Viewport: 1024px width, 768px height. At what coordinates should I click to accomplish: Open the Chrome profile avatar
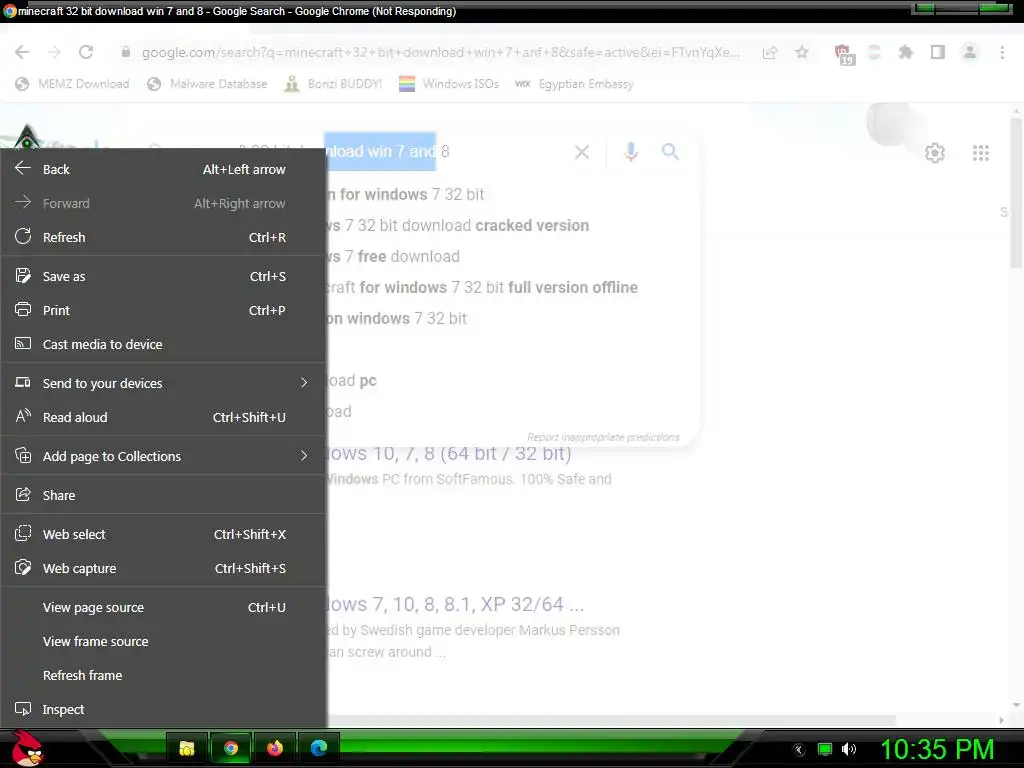[x=970, y=52]
